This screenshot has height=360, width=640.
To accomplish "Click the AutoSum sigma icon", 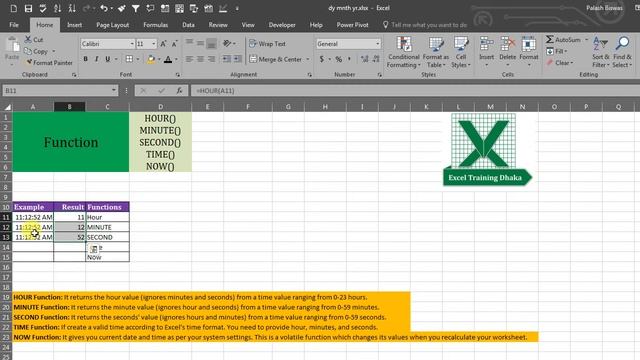I will [550, 39].
